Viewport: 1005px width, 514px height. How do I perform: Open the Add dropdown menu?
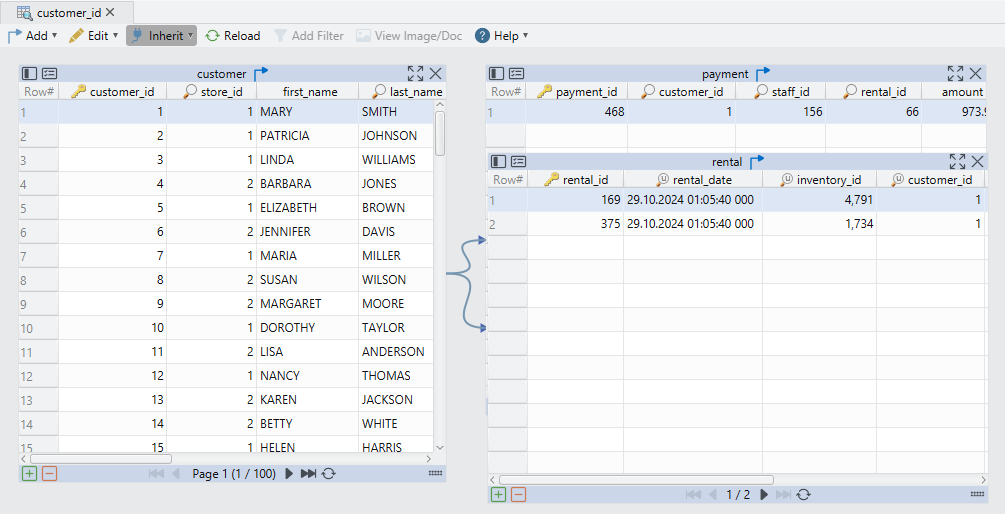click(x=33, y=36)
